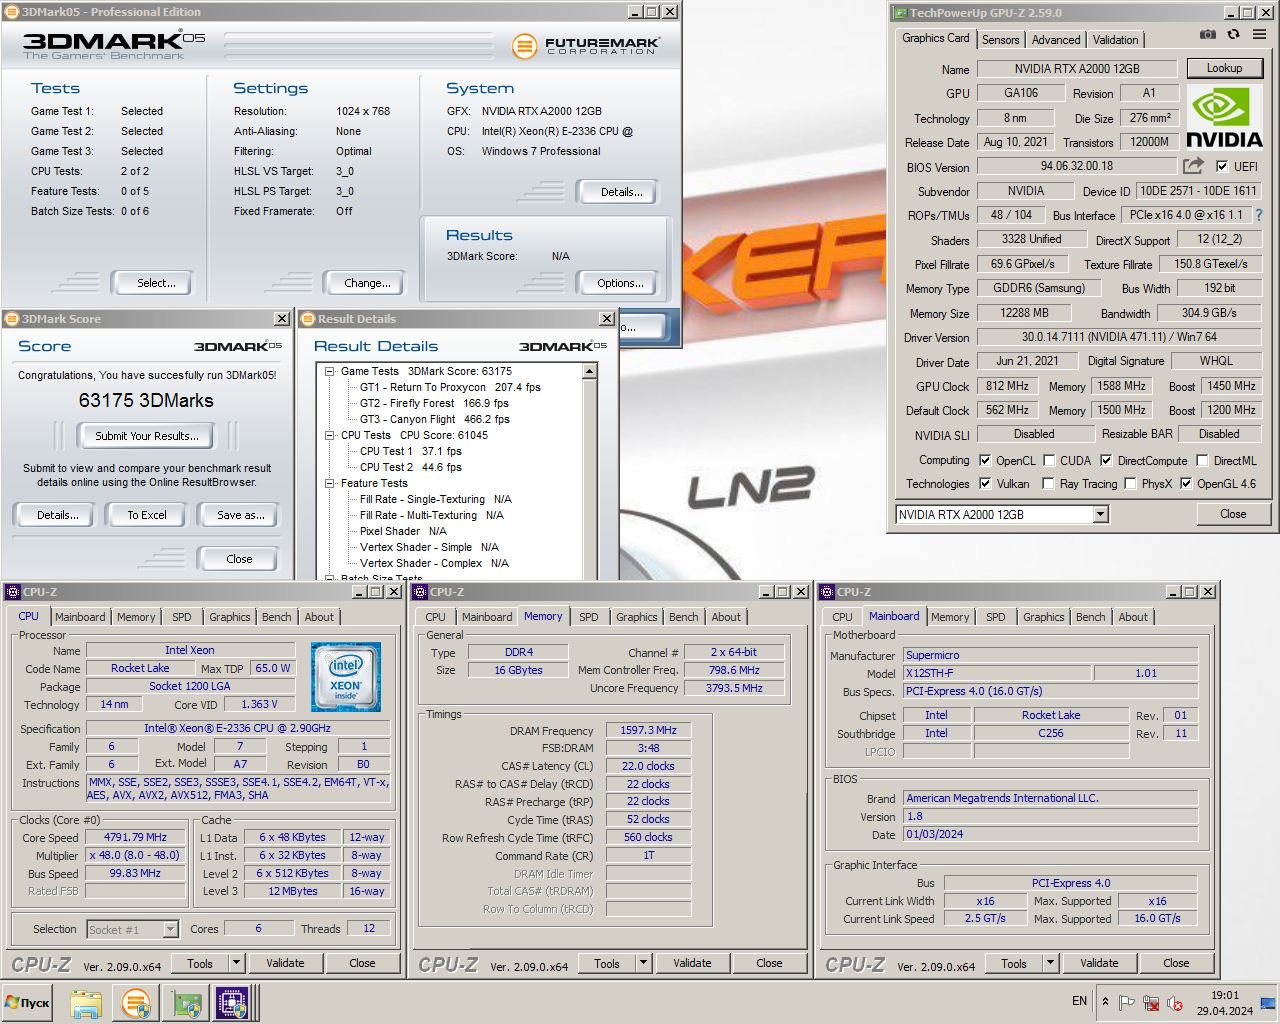This screenshot has height=1024, width=1280.
Task: Switch to GPU-Z Sensors tab
Action: (x=1000, y=40)
